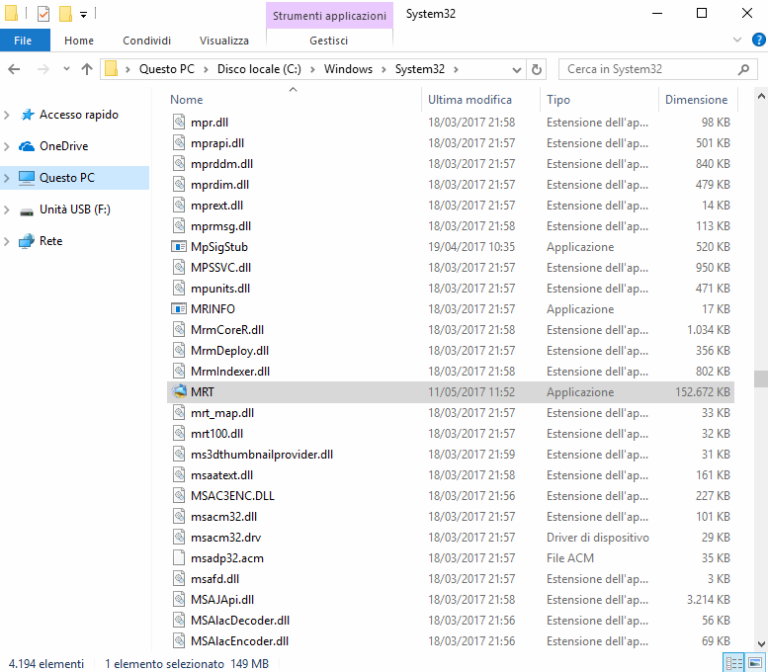Screen dimensions: 768x672
Task: Select the mprddm.dll file name
Action: pyautogui.click(x=221, y=164)
